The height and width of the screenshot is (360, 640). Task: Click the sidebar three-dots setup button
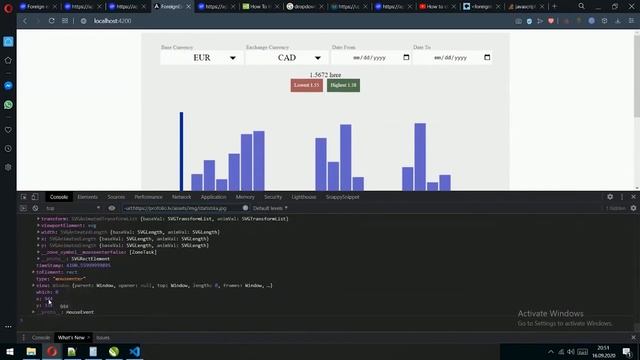point(8,327)
